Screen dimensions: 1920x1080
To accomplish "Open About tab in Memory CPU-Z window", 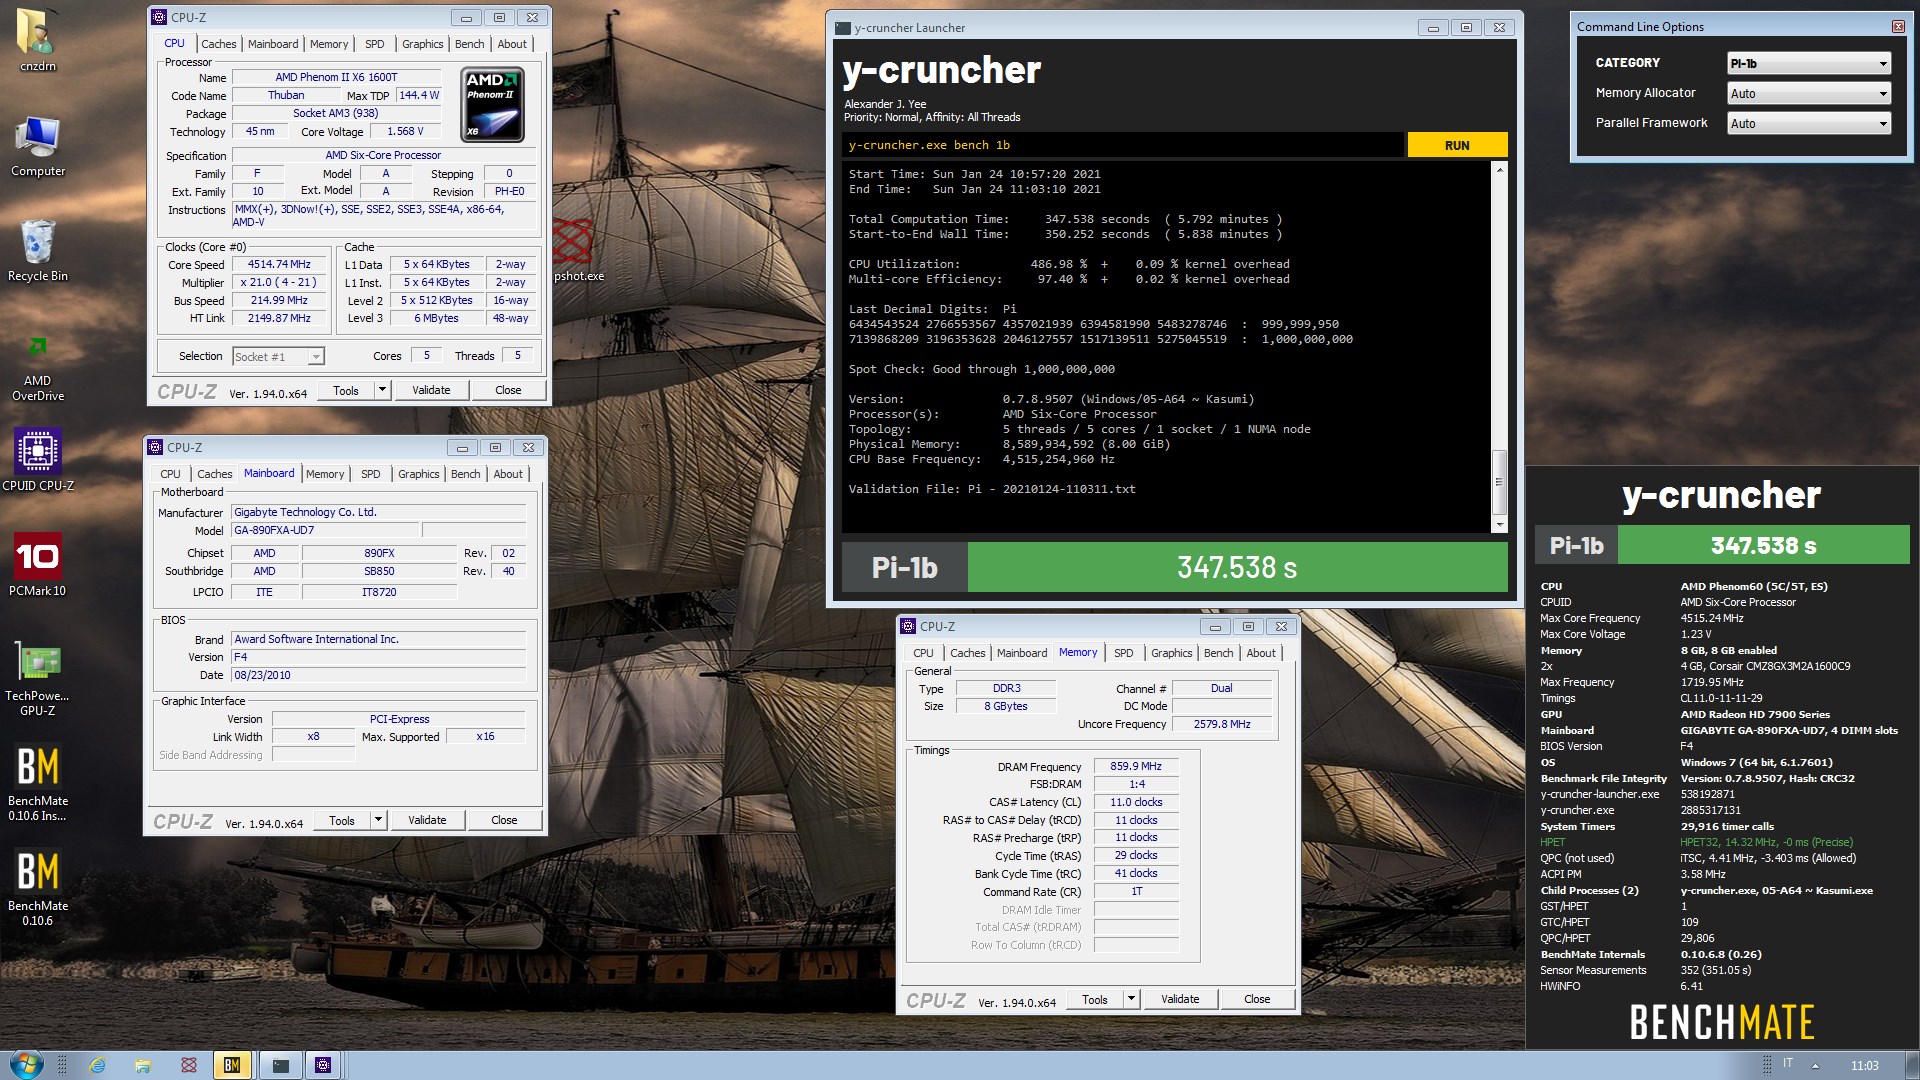I will click(1261, 653).
